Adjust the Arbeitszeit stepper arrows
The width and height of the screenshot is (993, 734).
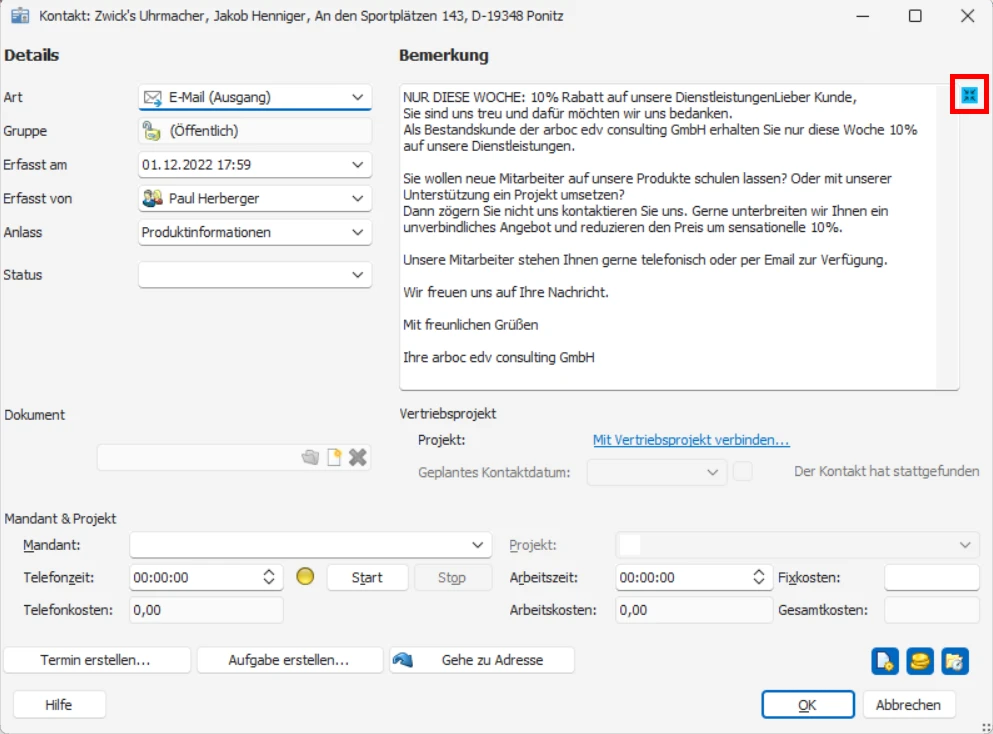coord(759,577)
